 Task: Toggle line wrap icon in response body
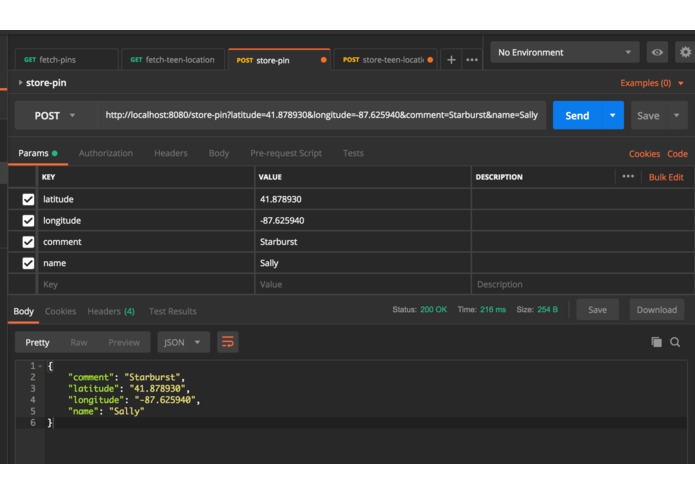click(228, 342)
